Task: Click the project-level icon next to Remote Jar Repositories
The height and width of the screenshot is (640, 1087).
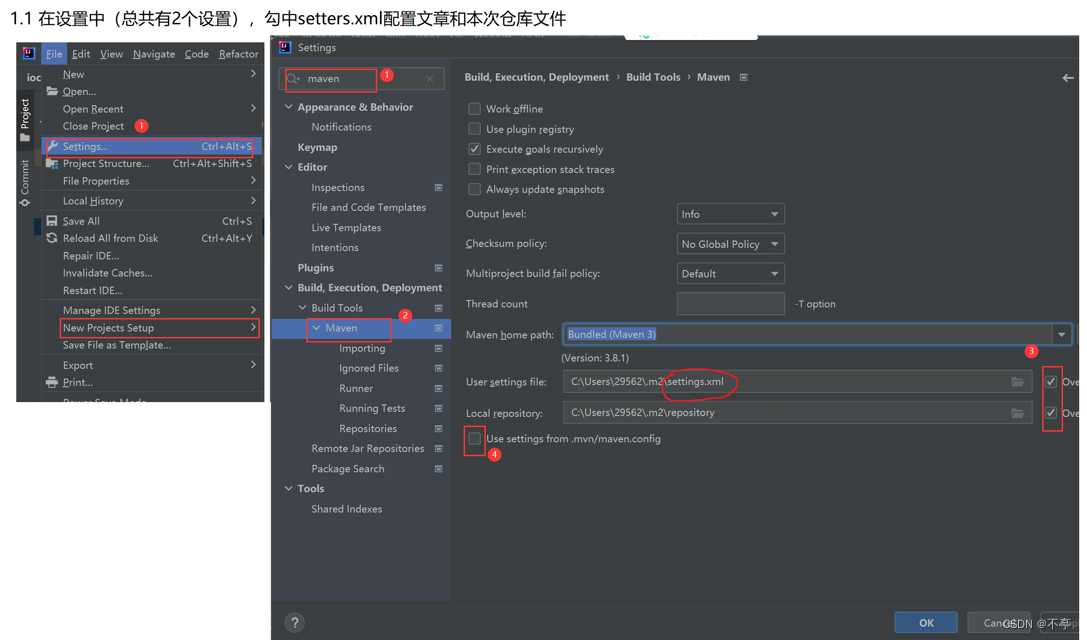Action: (439, 449)
